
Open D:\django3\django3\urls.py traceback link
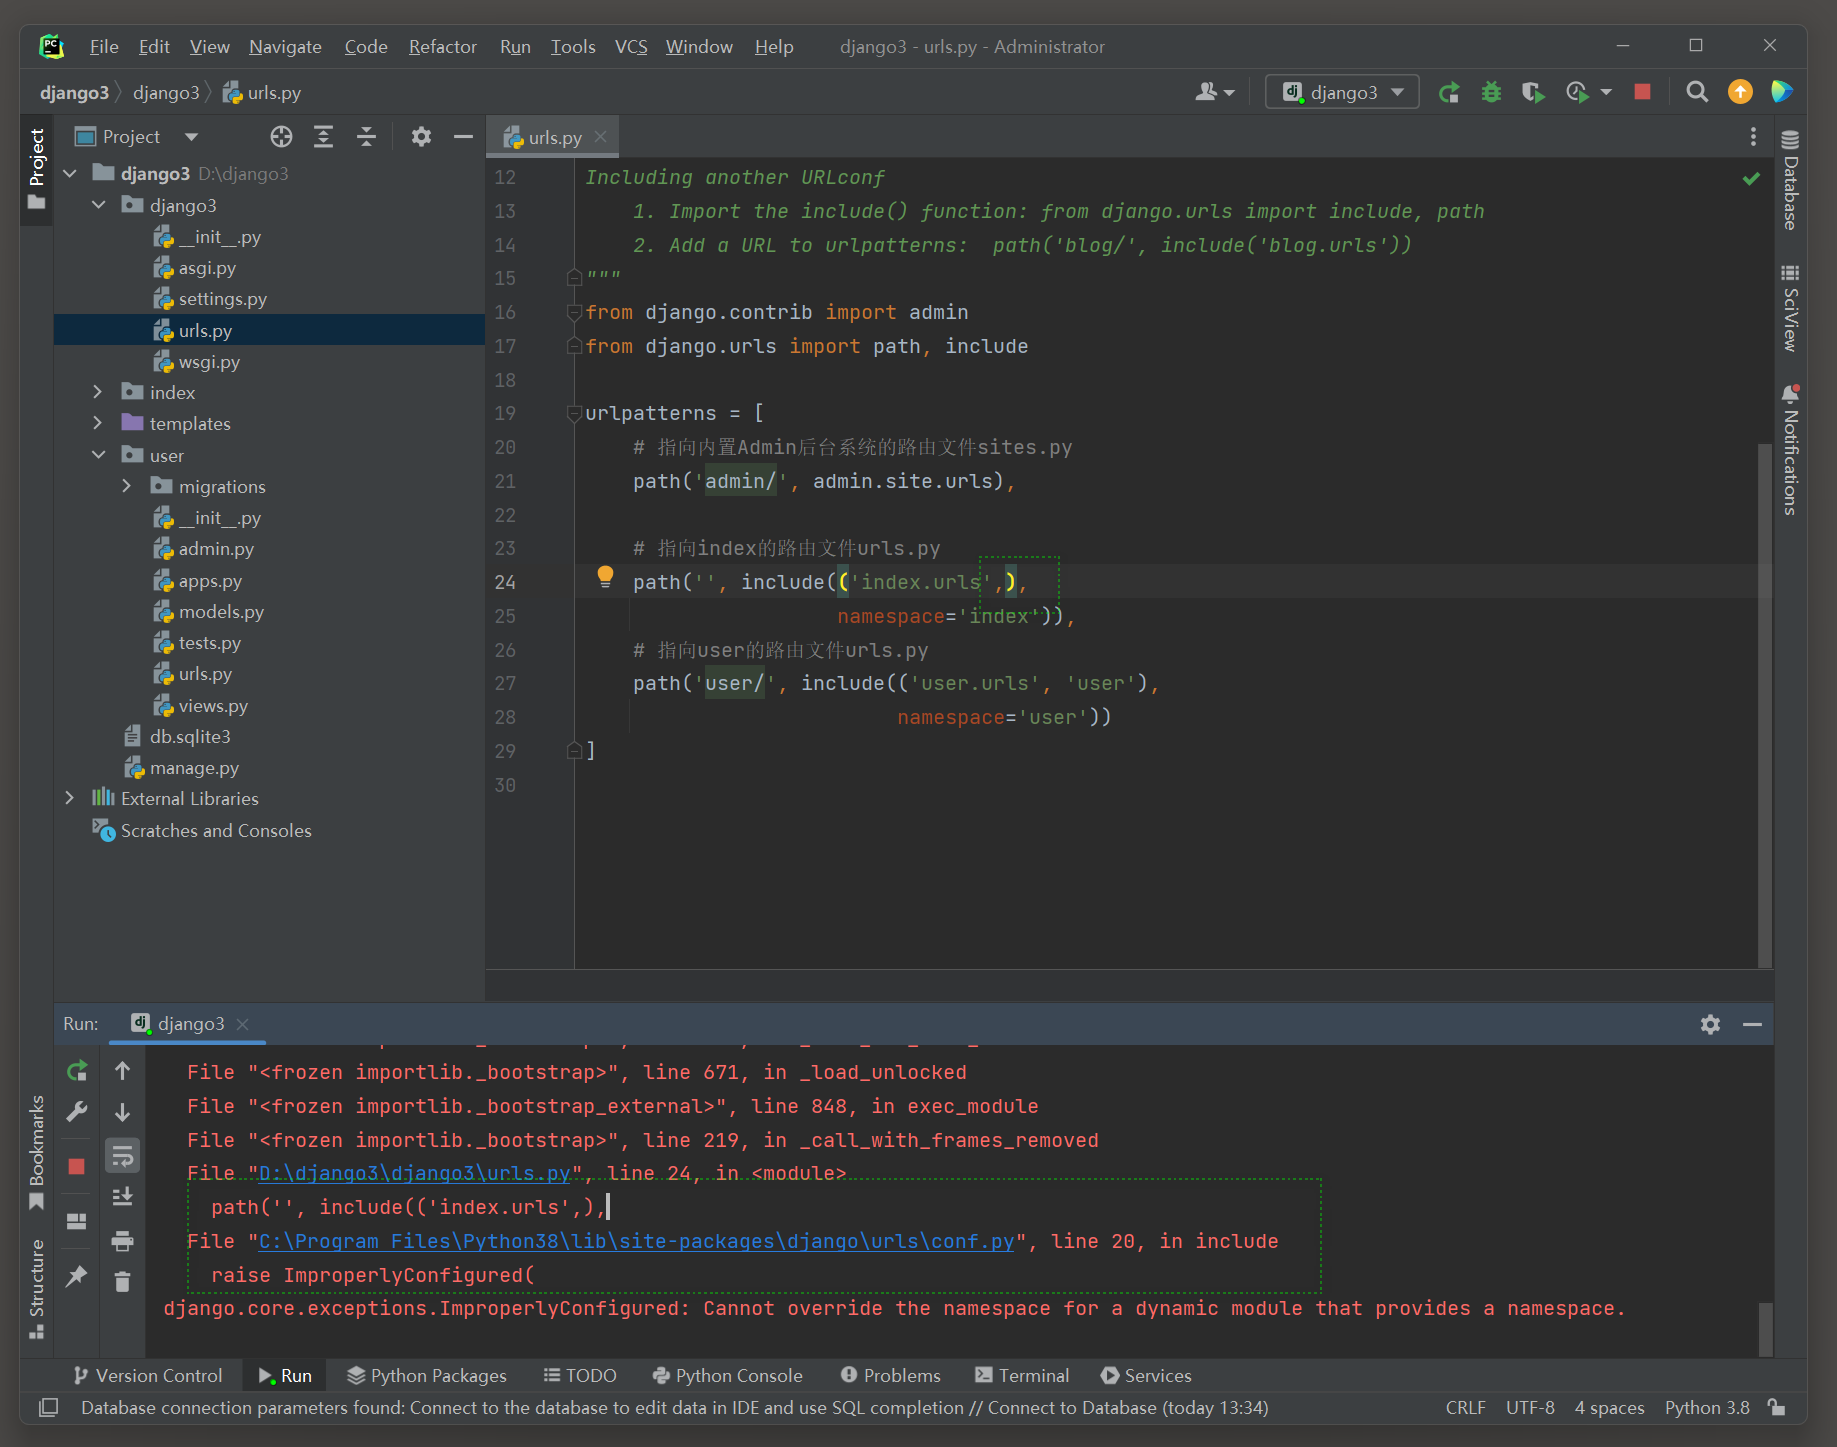[414, 1173]
